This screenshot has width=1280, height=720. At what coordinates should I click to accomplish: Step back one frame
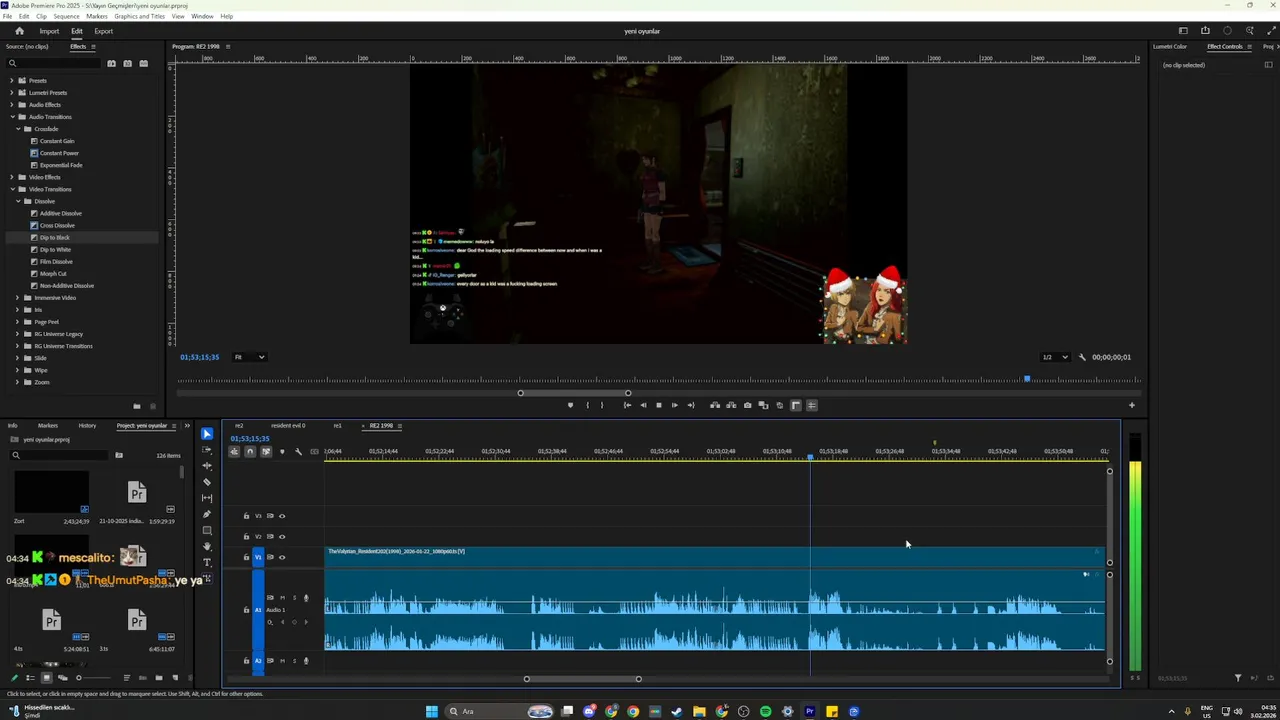(643, 405)
